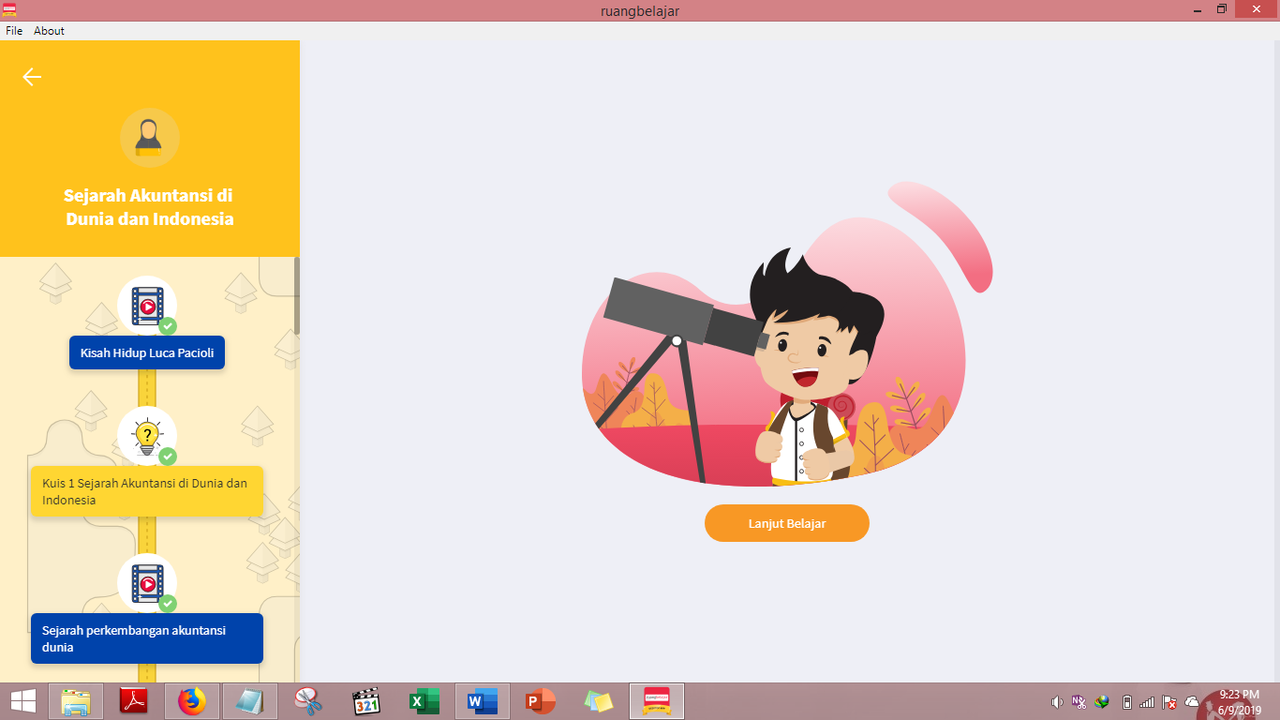This screenshot has width=1280, height=720.
Task: Open the clock and date in tray
Action: click(1239, 701)
